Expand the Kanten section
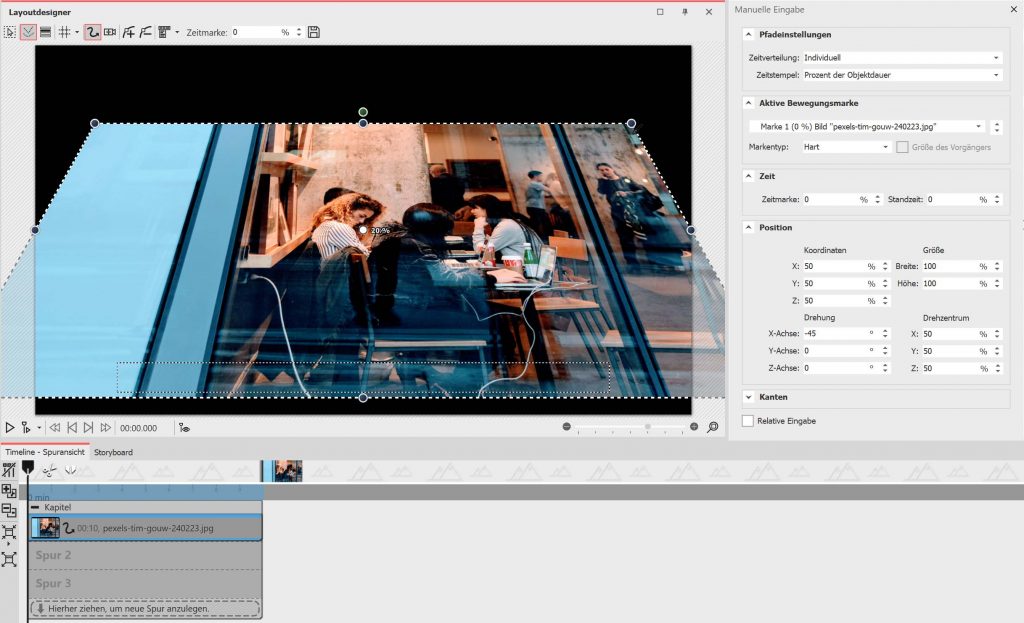The height and width of the screenshot is (623, 1024). click(x=749, y=397)
